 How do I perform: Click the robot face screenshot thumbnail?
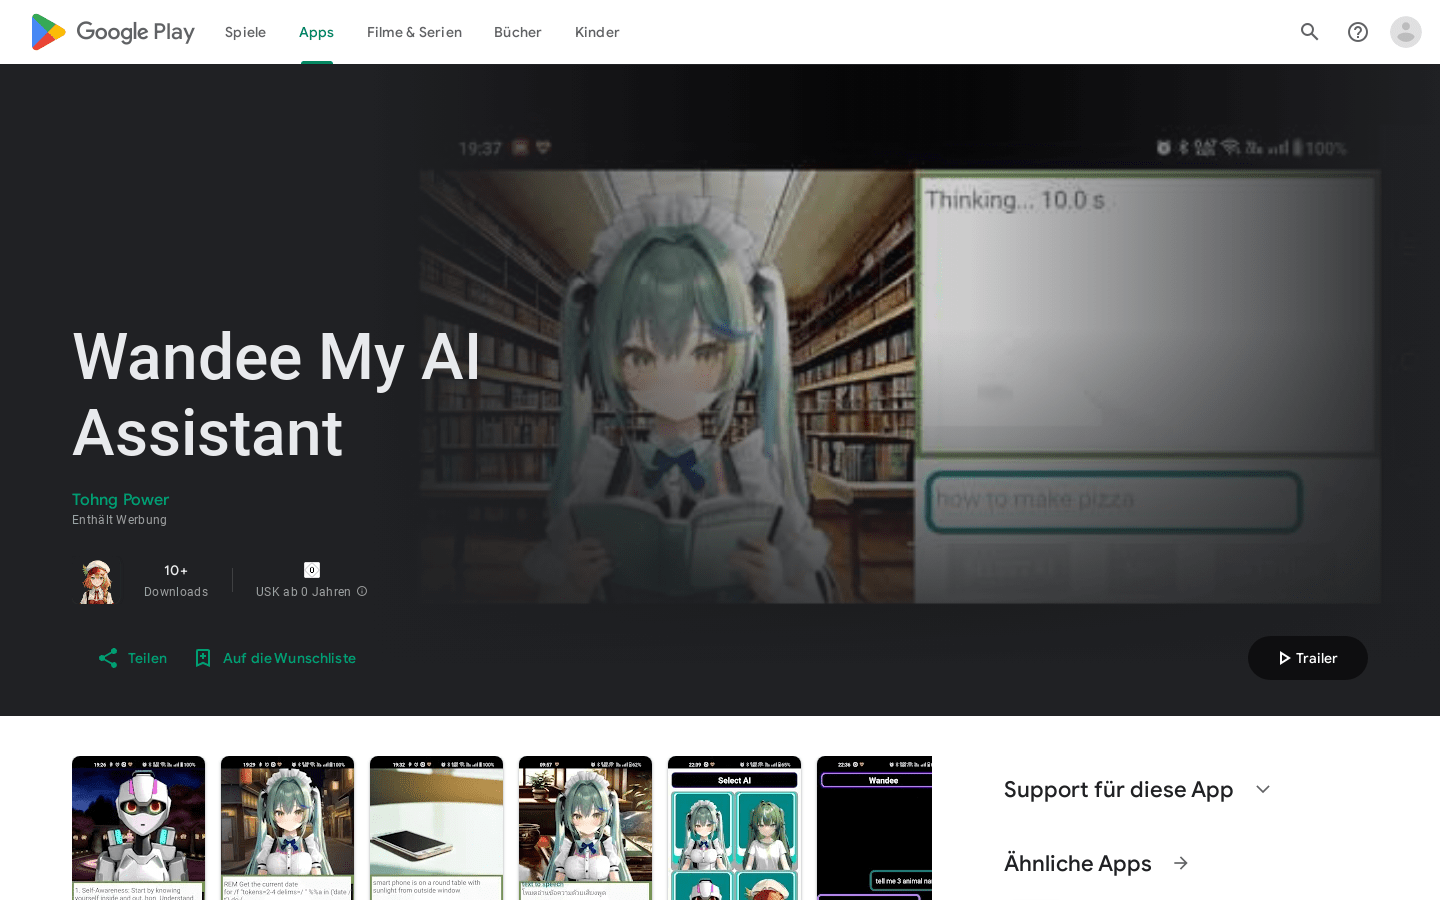click(138, 828)
